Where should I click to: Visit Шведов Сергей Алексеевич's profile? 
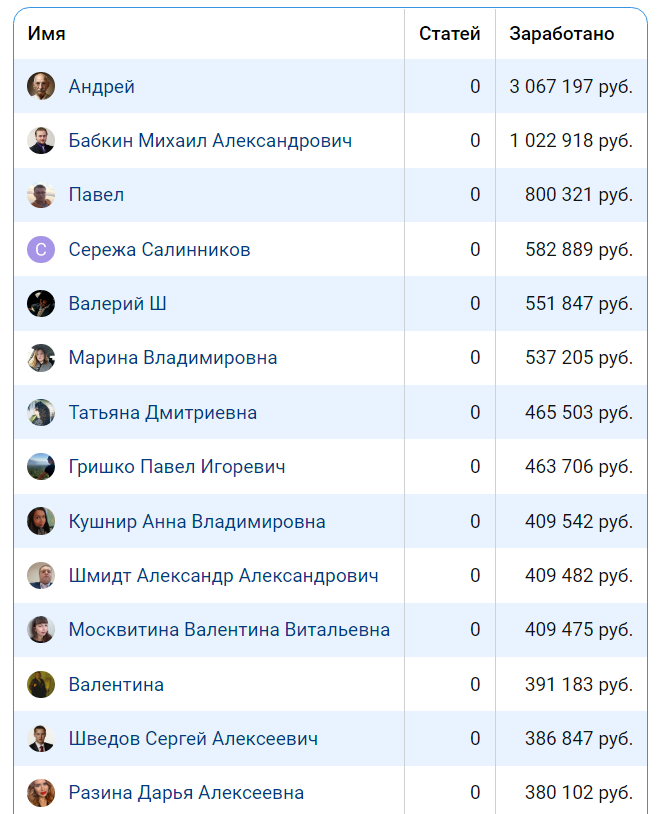(193, 739)
